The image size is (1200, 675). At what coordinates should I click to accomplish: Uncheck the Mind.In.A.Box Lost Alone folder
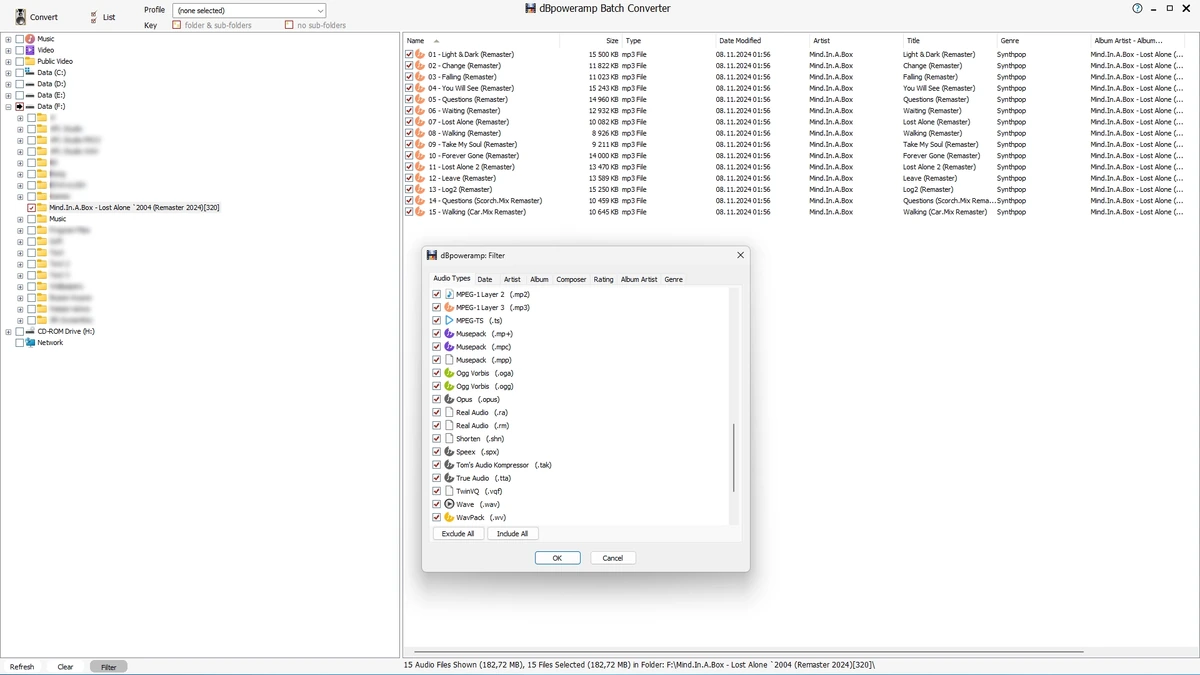click(x=31, y=207)
